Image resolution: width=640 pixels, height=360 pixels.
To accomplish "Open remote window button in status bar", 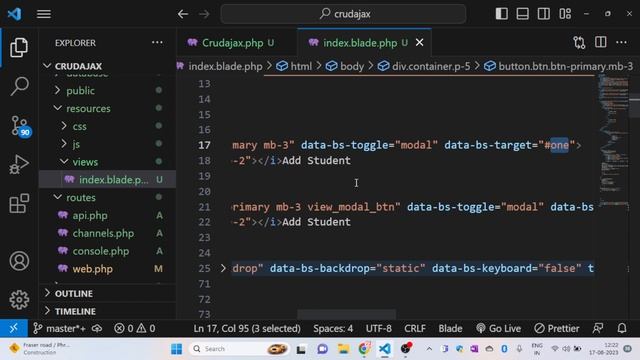I will coord(13,328).
